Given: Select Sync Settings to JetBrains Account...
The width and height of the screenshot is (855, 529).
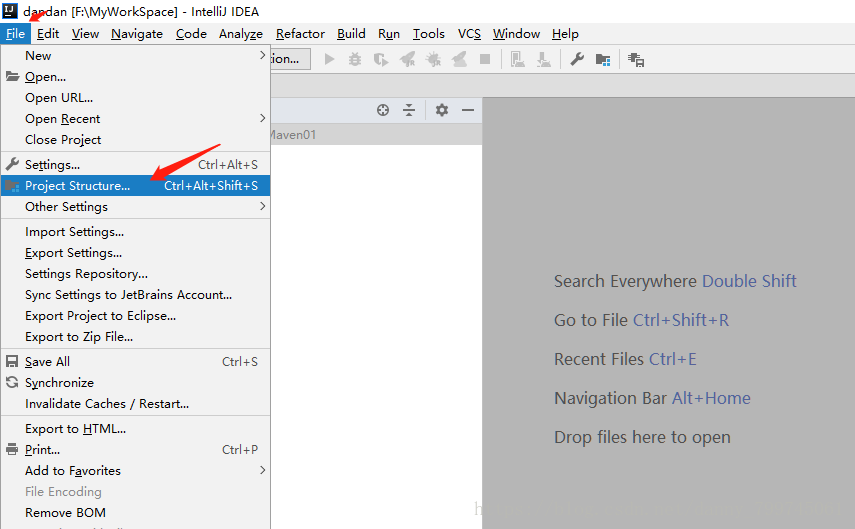Looking at the screenshot, I should [135, 295].
